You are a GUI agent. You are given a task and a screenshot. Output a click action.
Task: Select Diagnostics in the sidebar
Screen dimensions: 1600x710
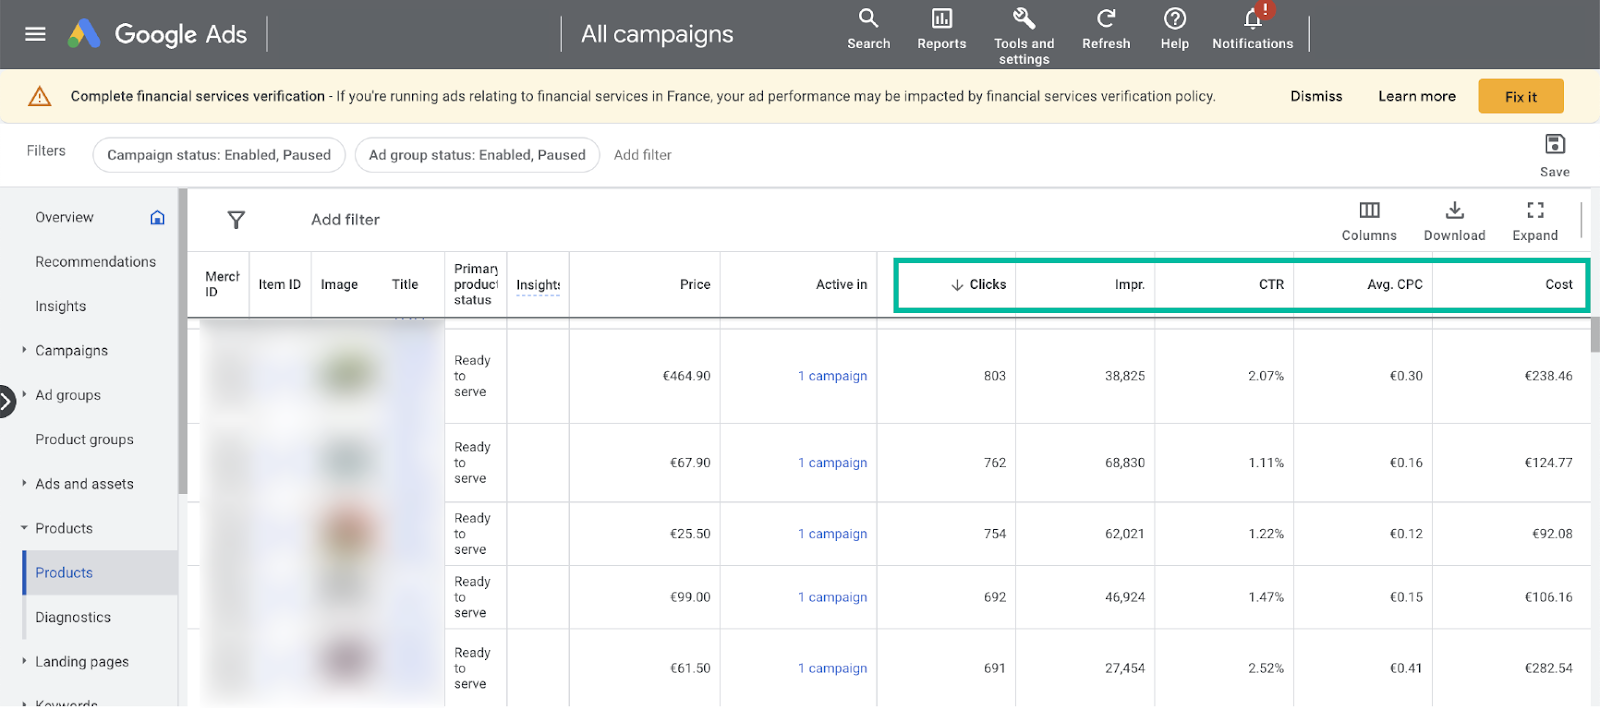point(73,617)
